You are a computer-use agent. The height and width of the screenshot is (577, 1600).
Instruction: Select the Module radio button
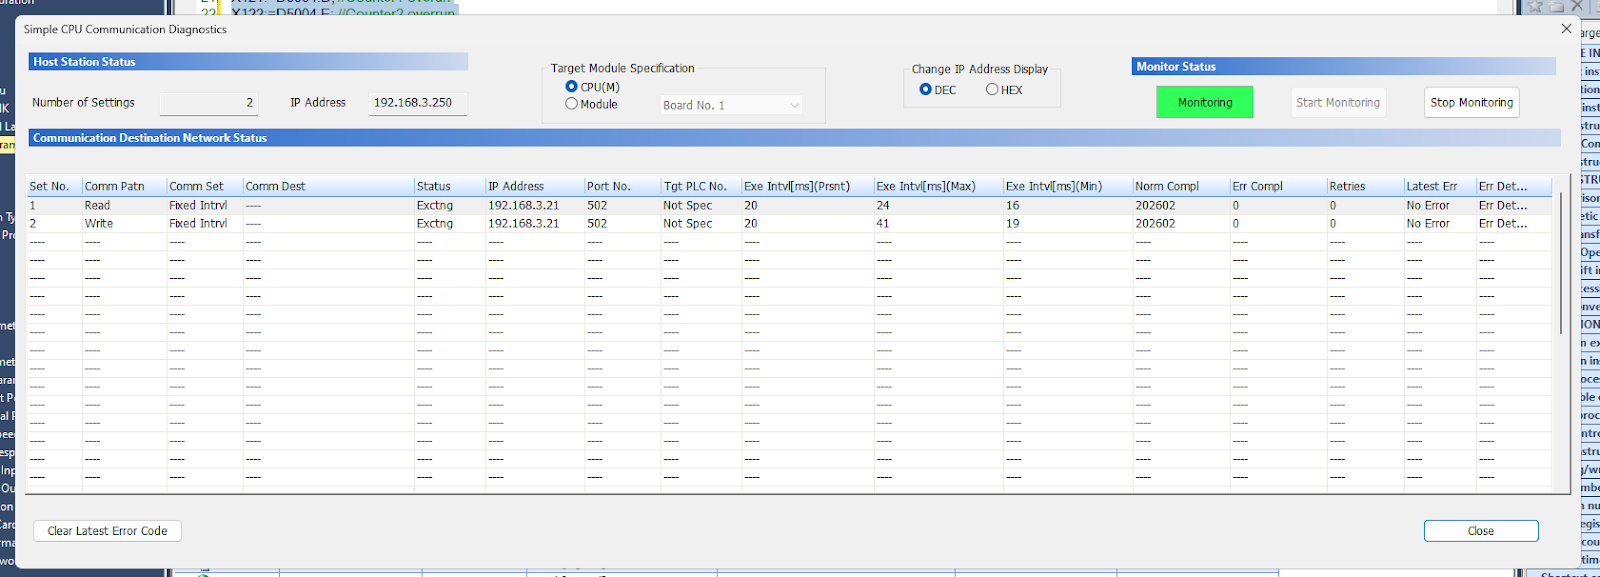[572, 104]
